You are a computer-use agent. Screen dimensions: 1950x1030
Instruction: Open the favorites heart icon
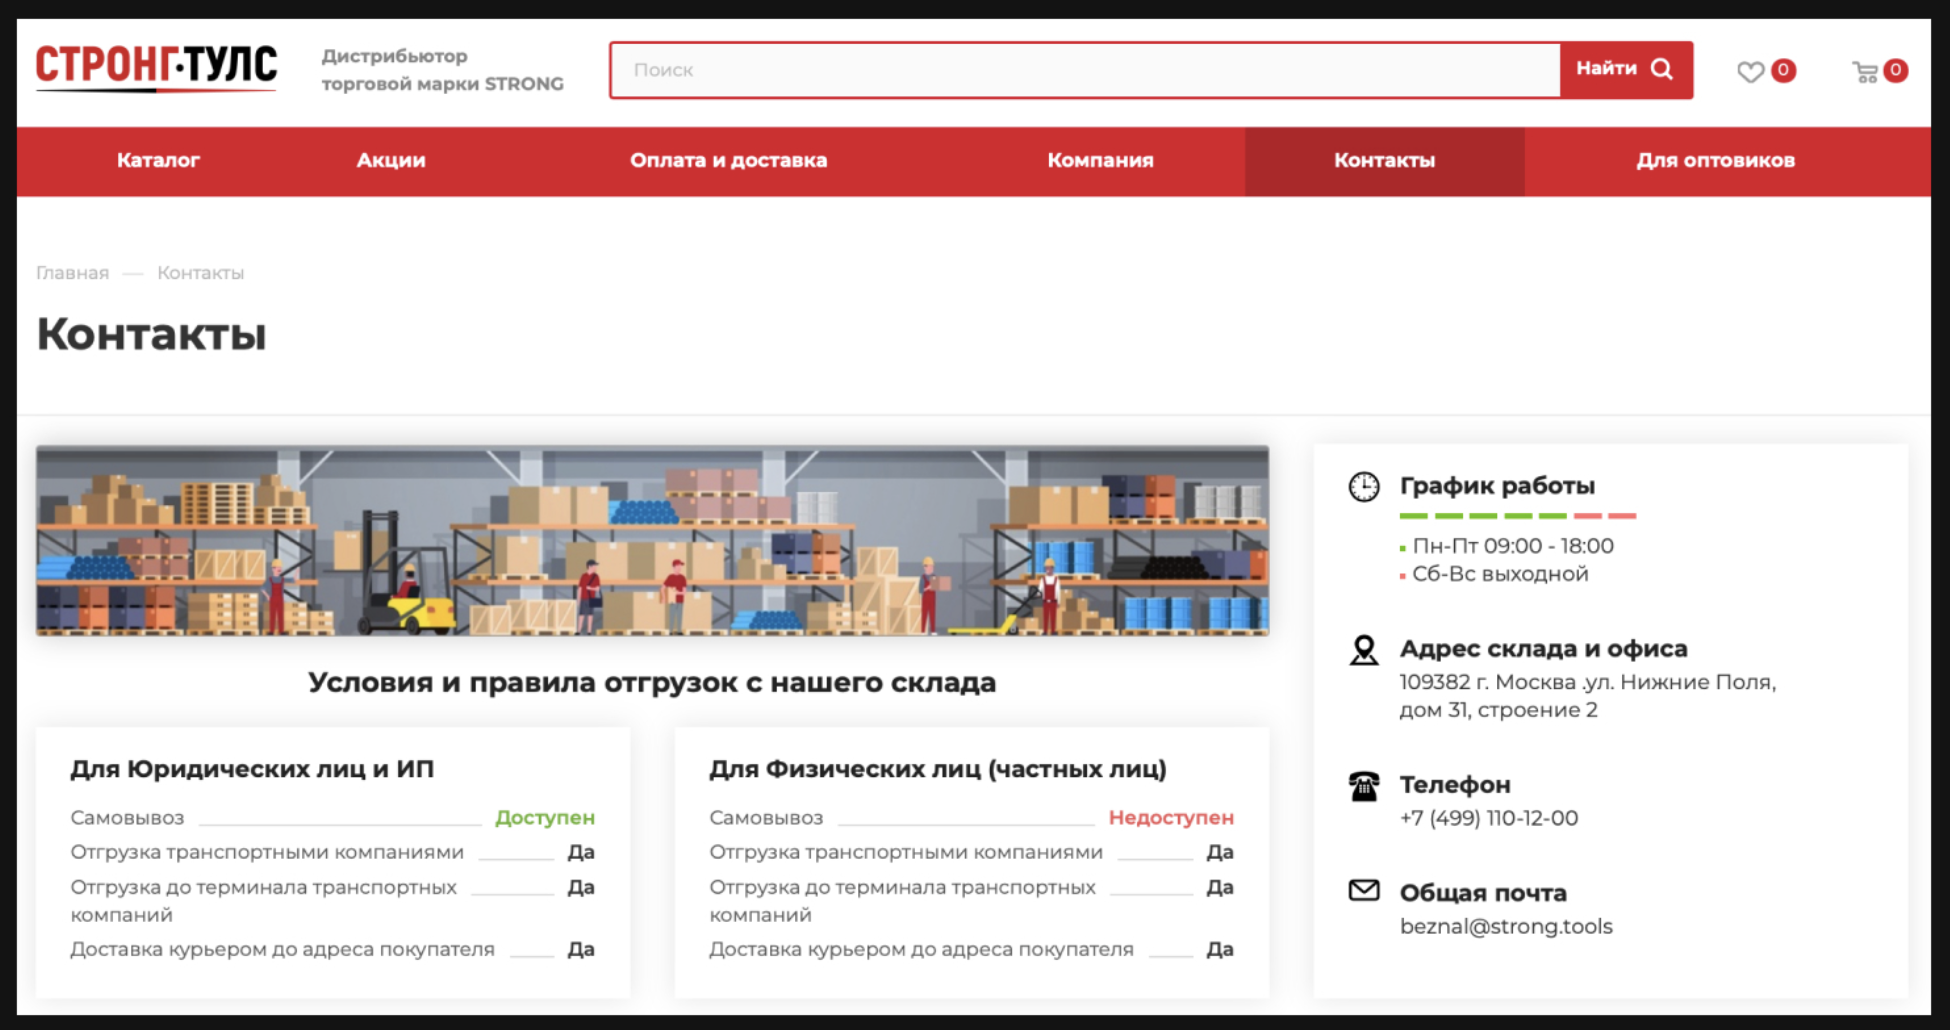coord(1750,71)
